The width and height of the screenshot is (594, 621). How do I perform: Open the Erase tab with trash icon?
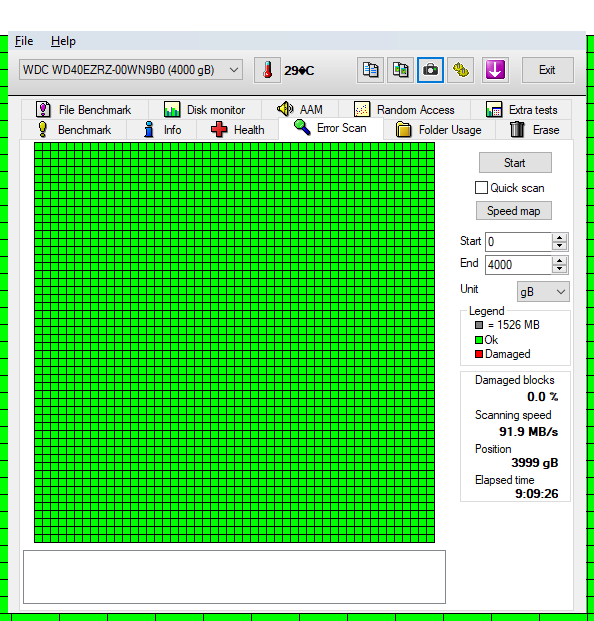pyautogui.click(x=534, y=130)
